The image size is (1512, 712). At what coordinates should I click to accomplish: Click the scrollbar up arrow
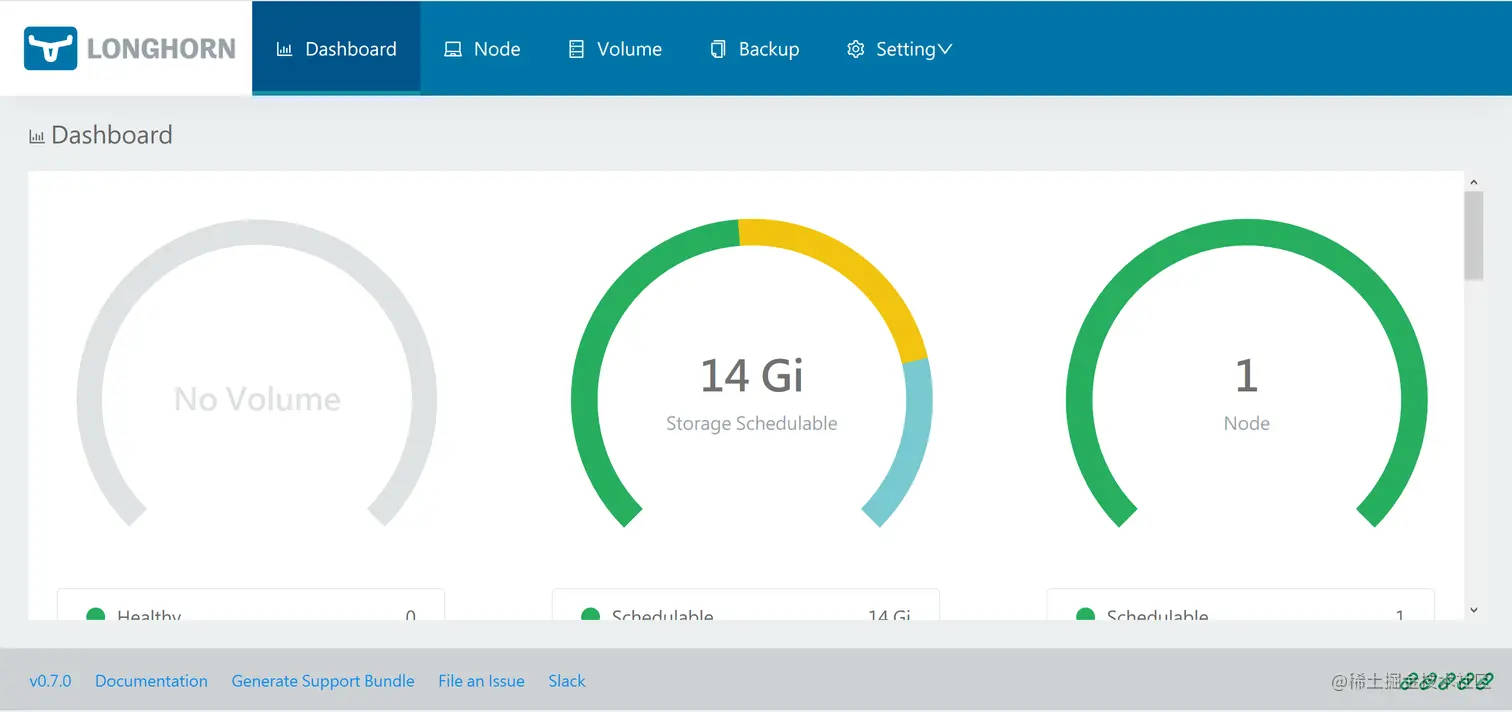[x=1474, y=181]
